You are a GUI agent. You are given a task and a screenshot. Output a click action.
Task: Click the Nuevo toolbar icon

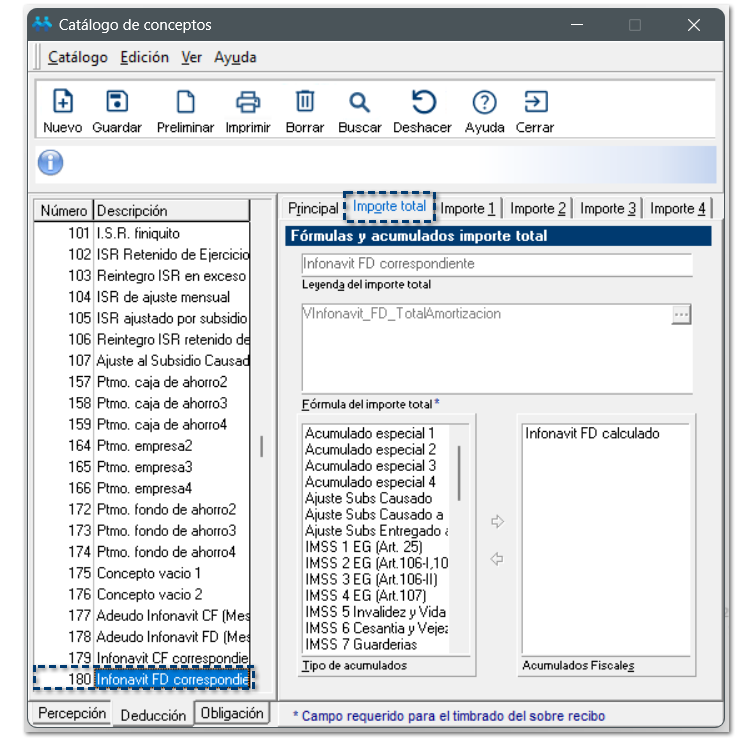tap(62, 103)
